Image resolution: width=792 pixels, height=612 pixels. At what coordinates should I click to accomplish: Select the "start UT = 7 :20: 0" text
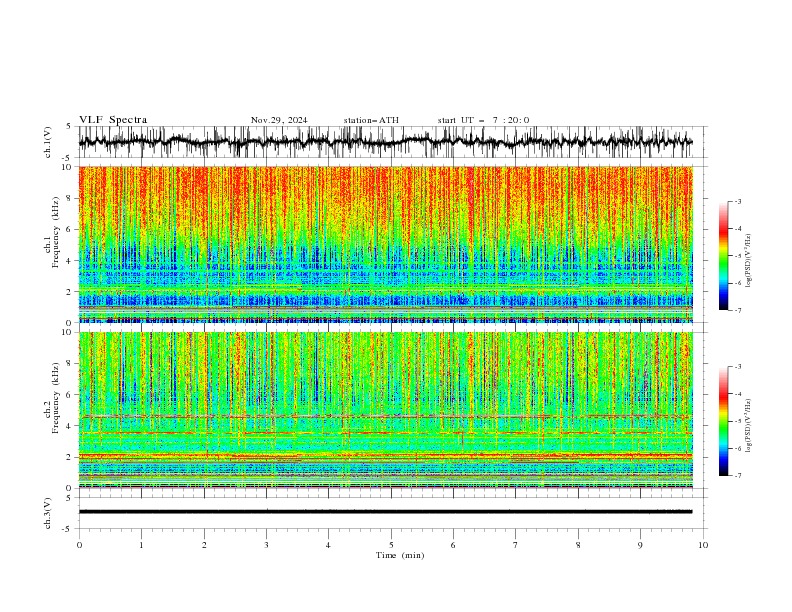(x=483, y=120)
